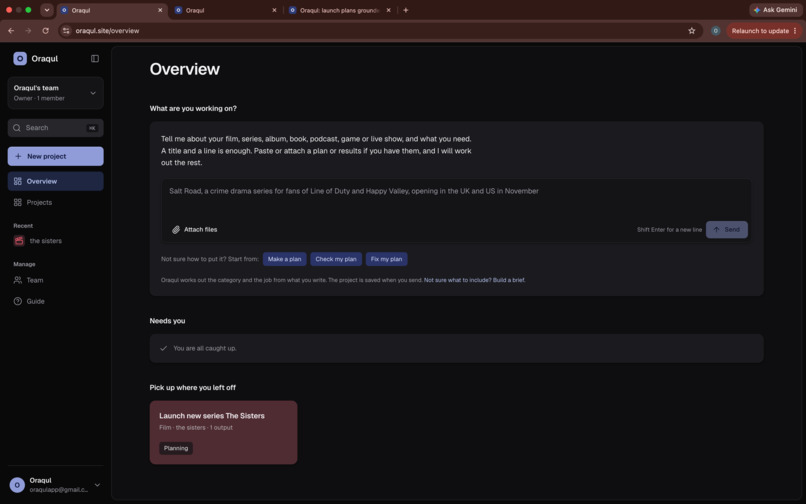Click the sisters project clapperboard icon
The width and height of the screenshot is (806, 504).
19,241
